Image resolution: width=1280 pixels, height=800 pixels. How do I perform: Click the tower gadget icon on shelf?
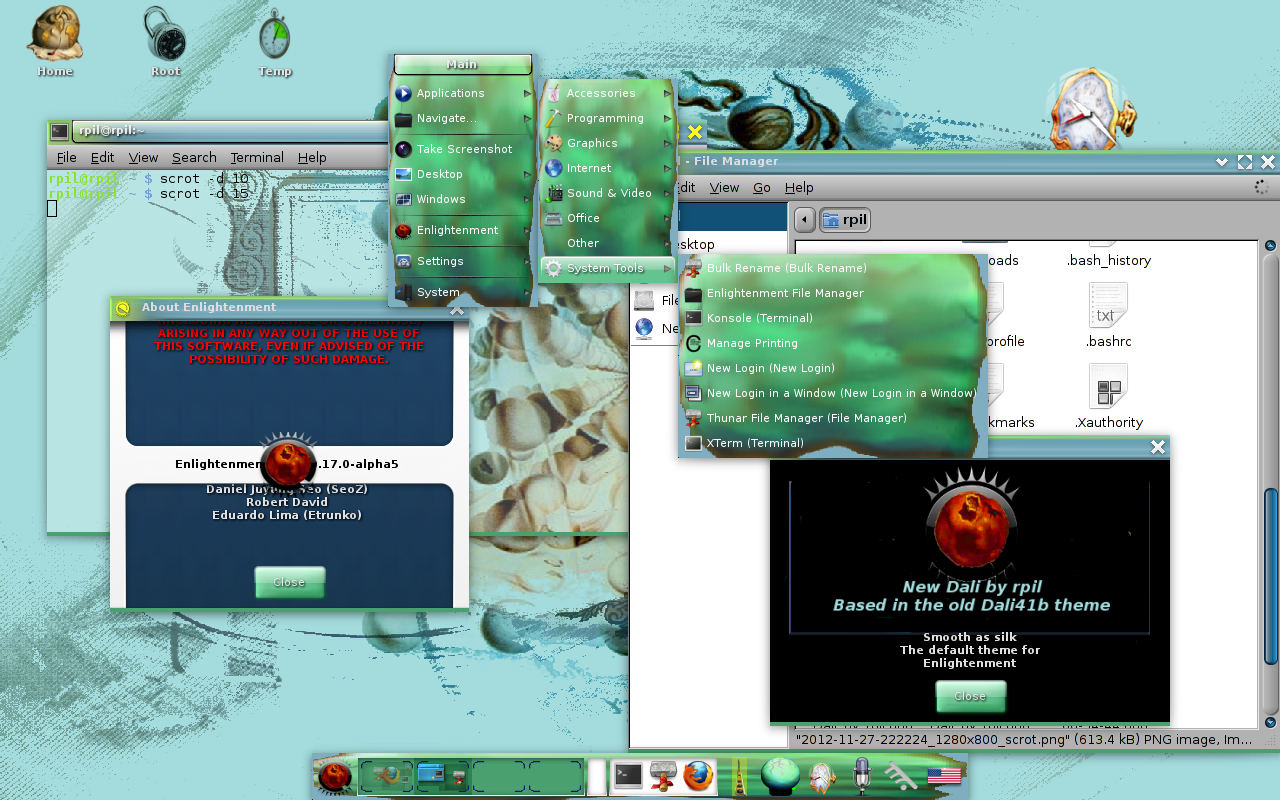[741, 776]
